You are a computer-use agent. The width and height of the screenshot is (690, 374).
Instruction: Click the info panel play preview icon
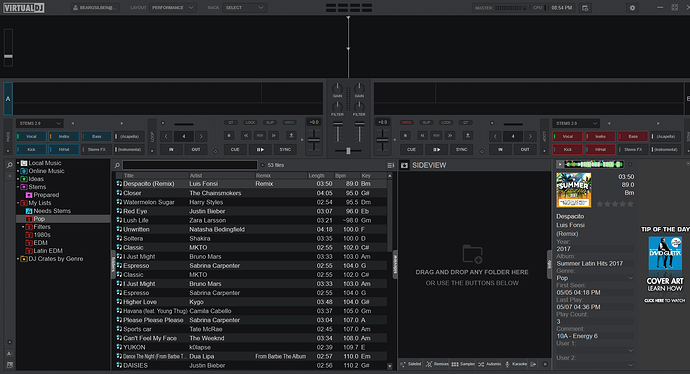pyautogui.click(x=560, y=165)
